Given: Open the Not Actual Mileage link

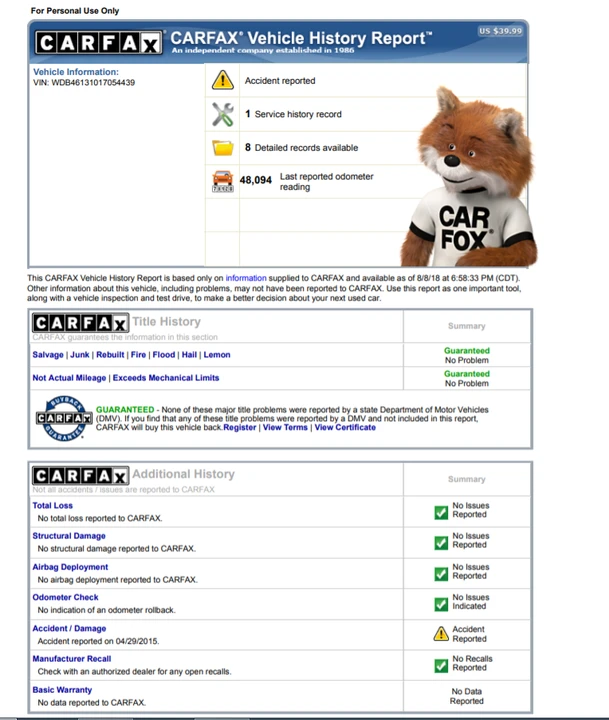Looking at the screenshot, I should coord(69,377).
